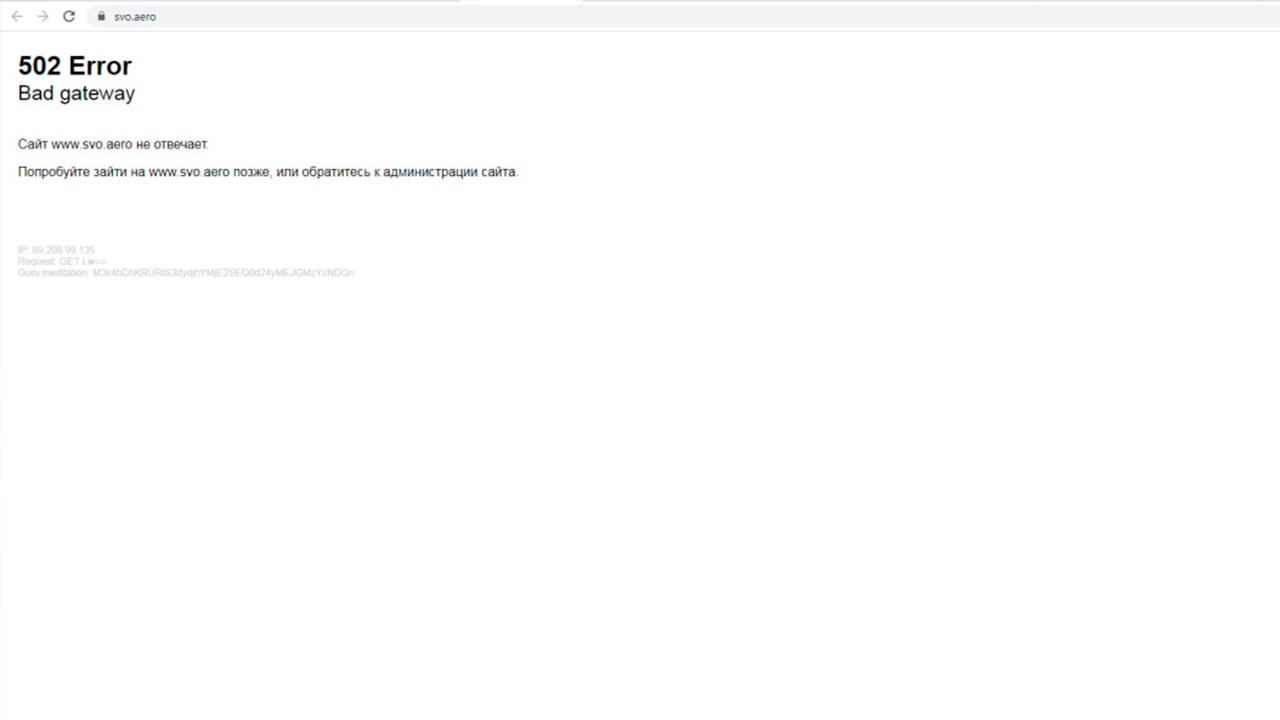Click the word "Сайт" in the first message line
Image resolution: width=1280 pixels, height=720 pixels.
[x=33, y=145]
